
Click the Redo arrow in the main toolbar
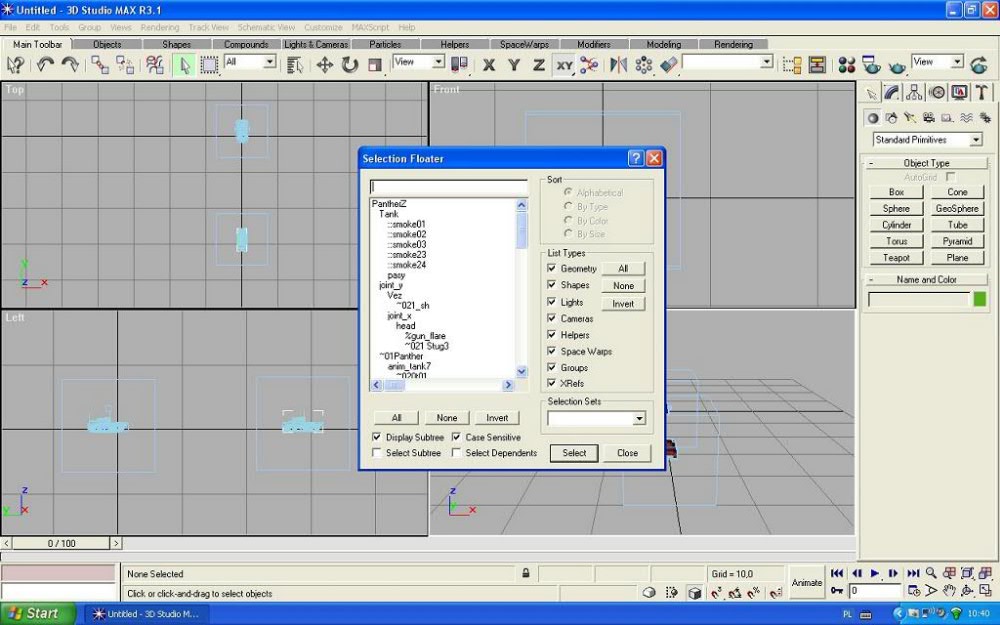pyautogui.click(x=70, y=64)
